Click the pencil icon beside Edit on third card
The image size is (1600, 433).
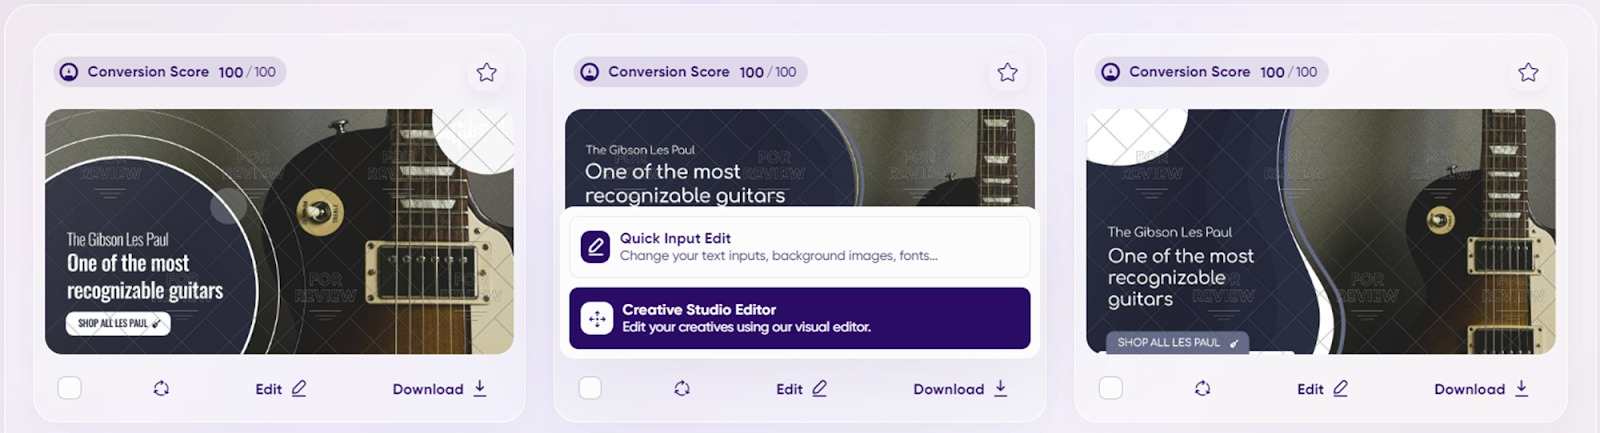(x=1340, y=388)
